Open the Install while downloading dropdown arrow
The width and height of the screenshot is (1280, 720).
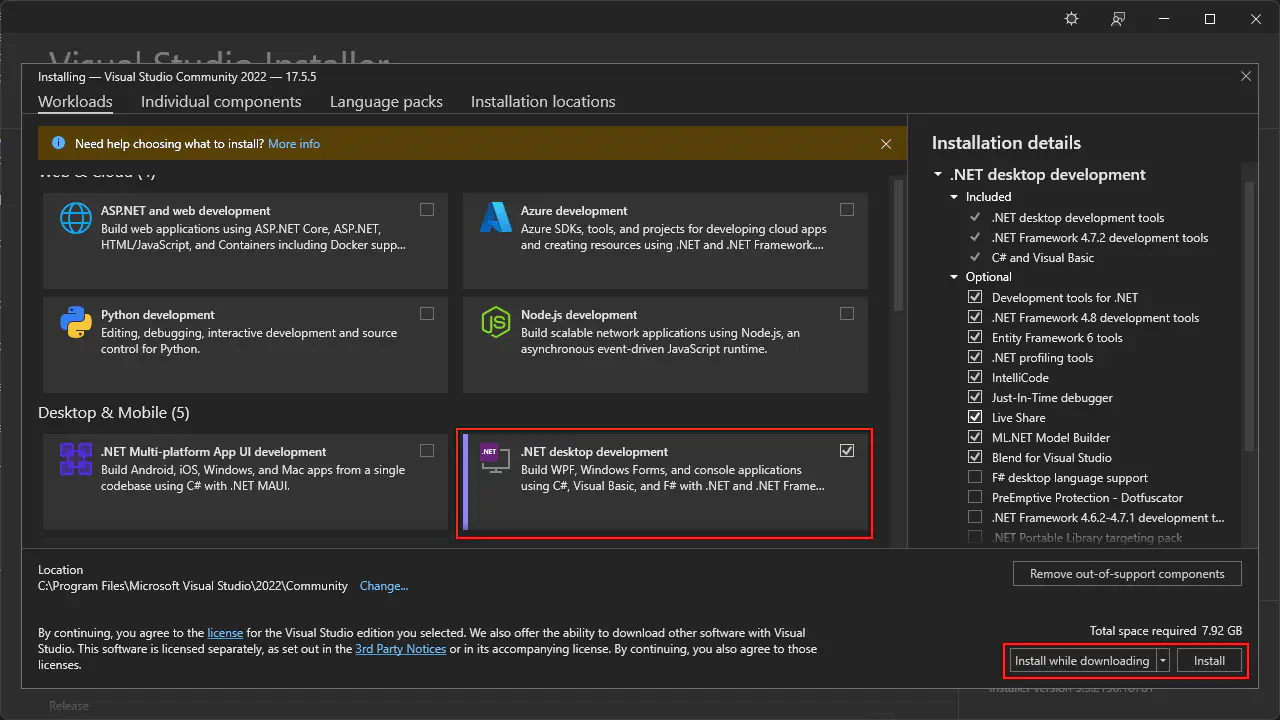point(1163,661)
